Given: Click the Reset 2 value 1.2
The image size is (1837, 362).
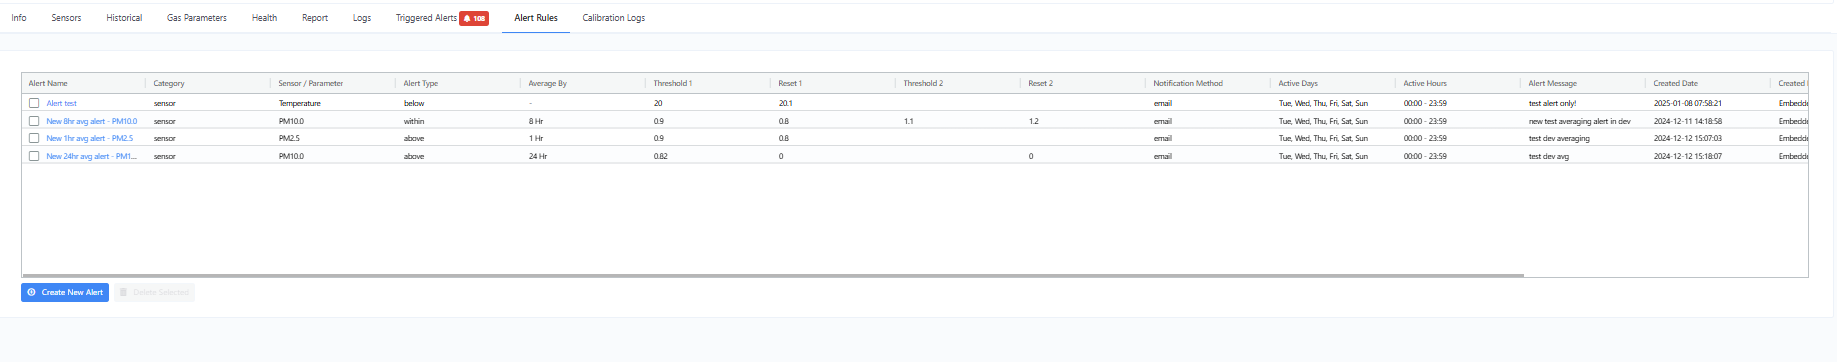Looking at the screenshot, I should pos(1033,121).
